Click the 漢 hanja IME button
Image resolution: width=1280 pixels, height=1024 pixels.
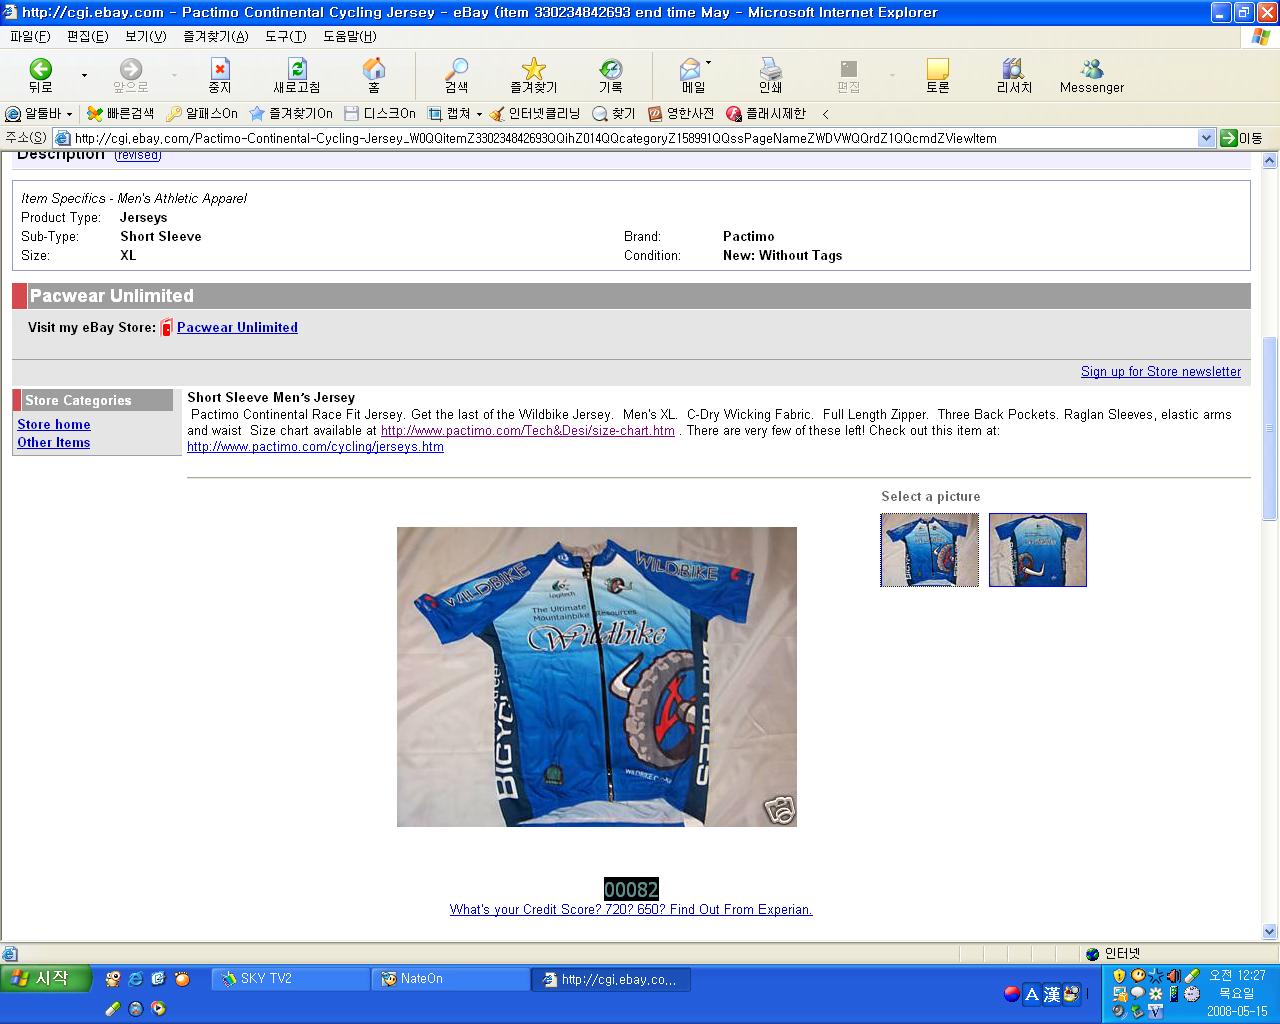click(1051, 994)
